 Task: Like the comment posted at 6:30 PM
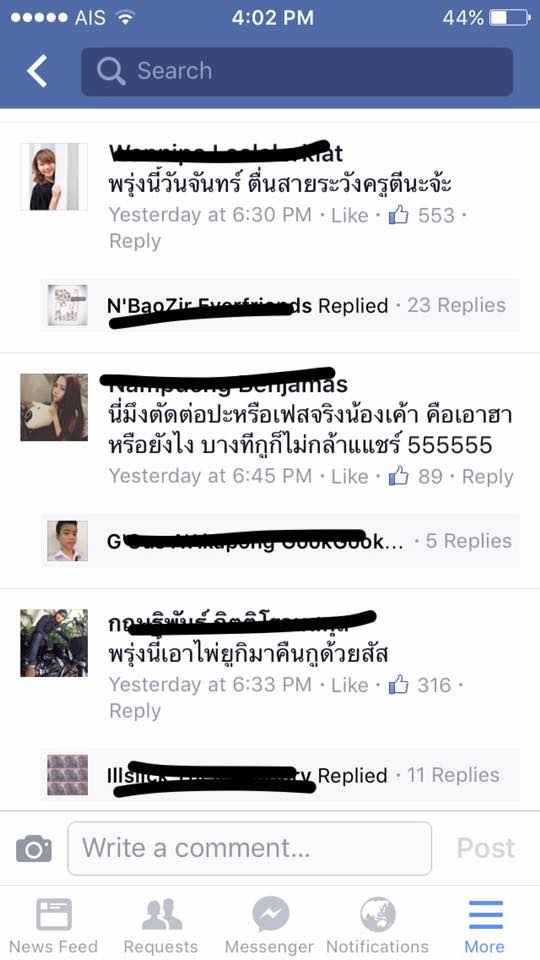point(350,216)
